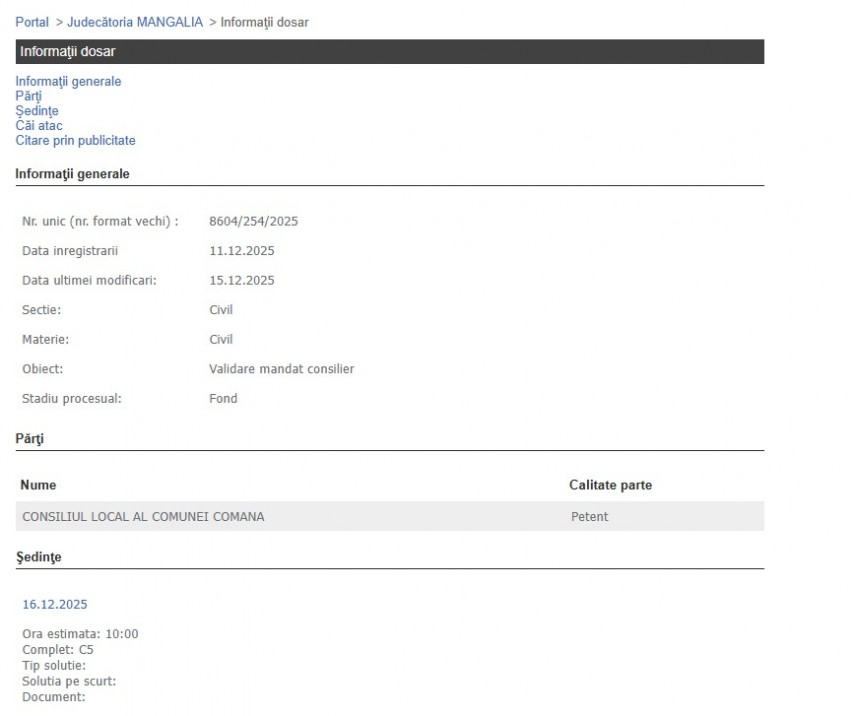Viewport: 855px width, 716px height.
Task: Click last modified date 15.12.2025
Action: click(241, 281)
